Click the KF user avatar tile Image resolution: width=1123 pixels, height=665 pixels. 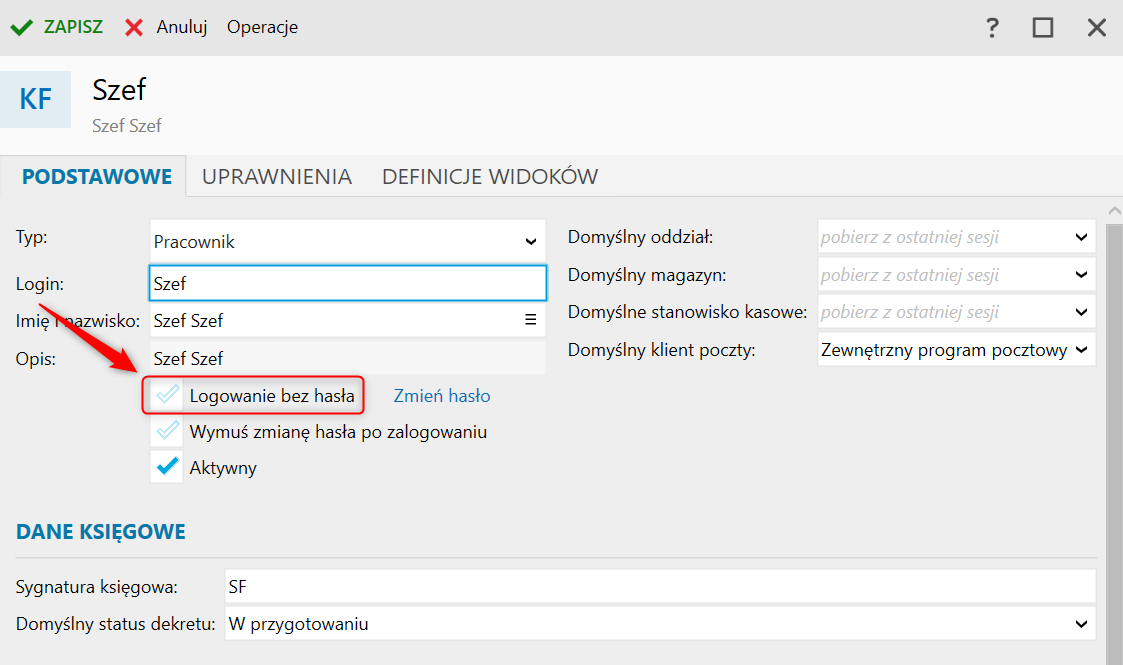(x=36, y=99)
